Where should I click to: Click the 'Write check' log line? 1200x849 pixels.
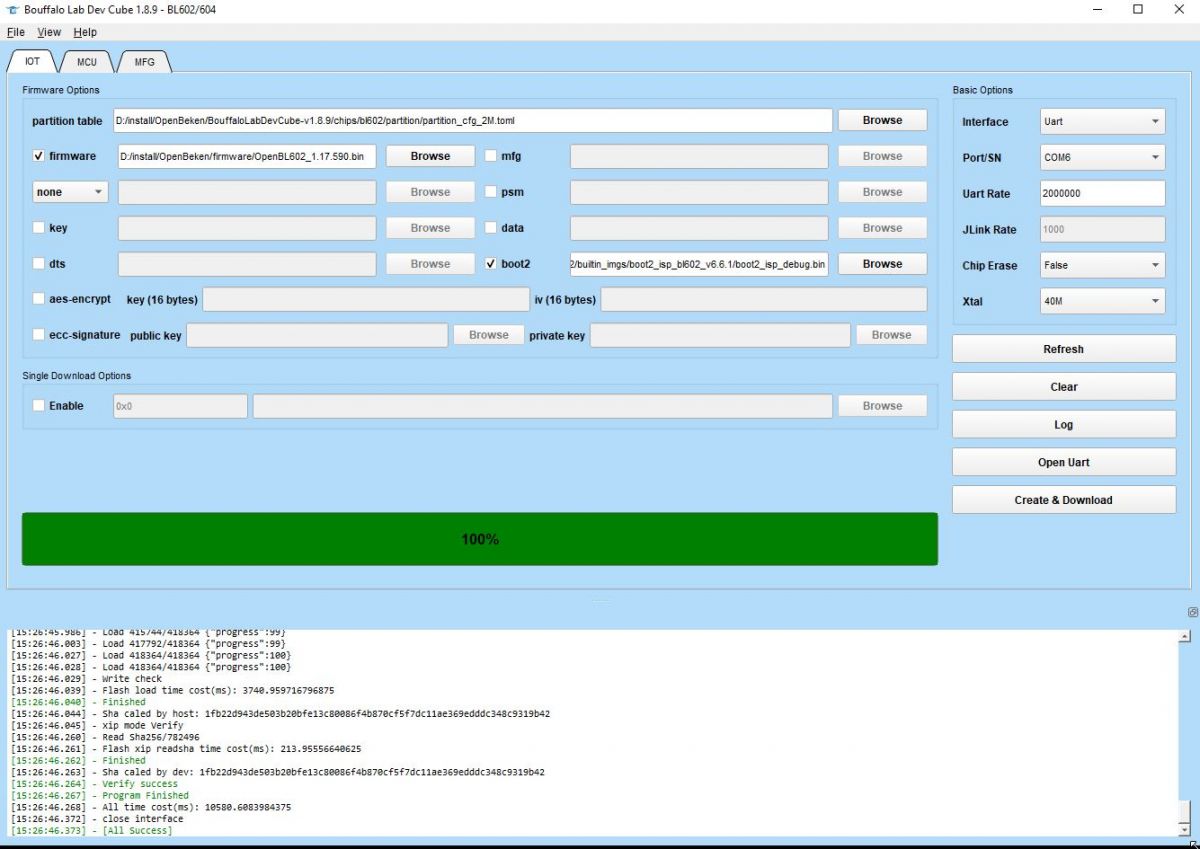coord(86,679)
